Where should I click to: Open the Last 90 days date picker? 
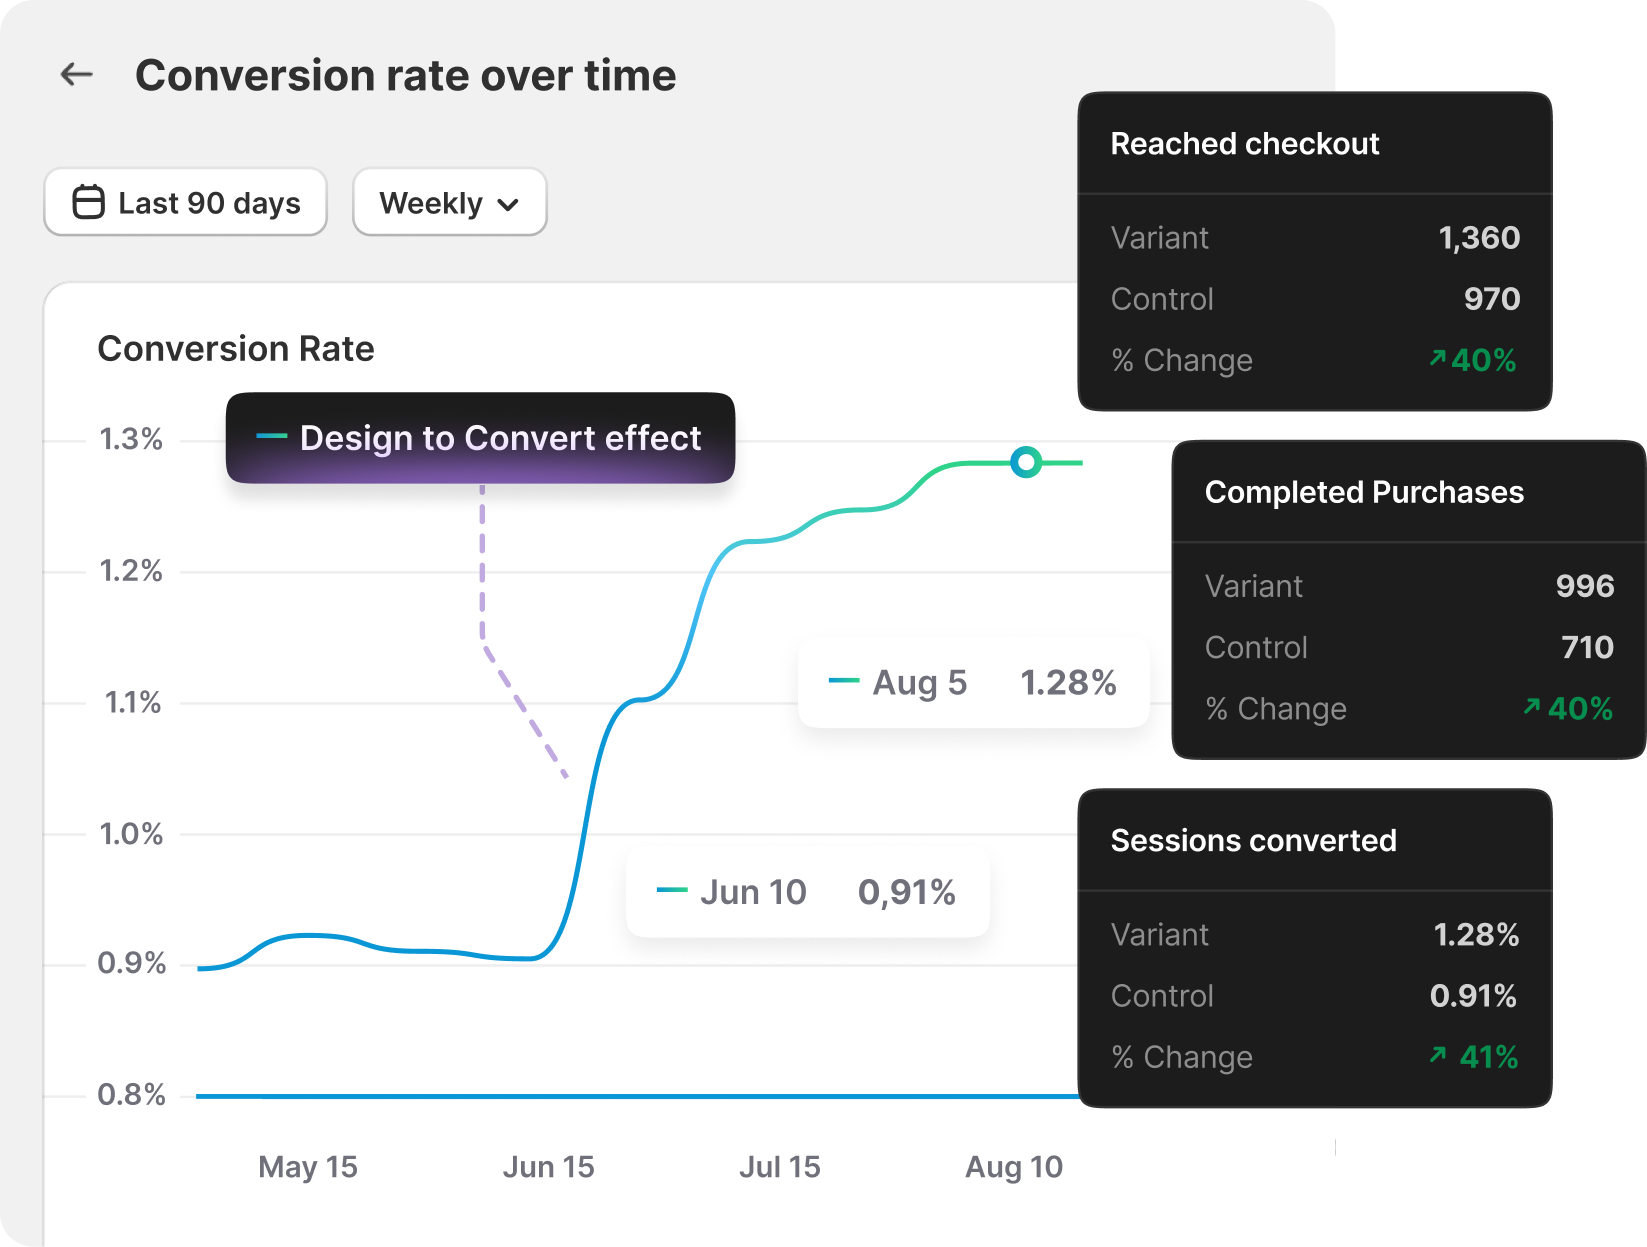(x=186, y=202)
